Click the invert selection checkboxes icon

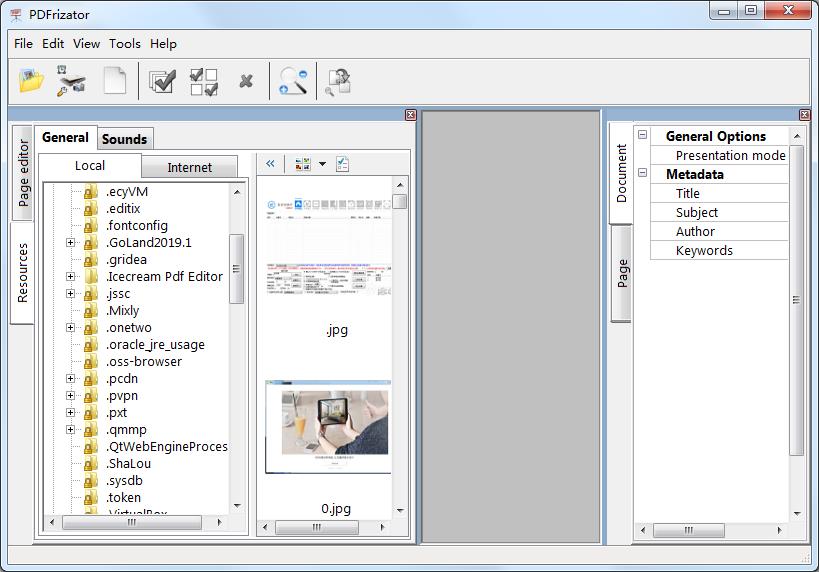coord(204,82)
